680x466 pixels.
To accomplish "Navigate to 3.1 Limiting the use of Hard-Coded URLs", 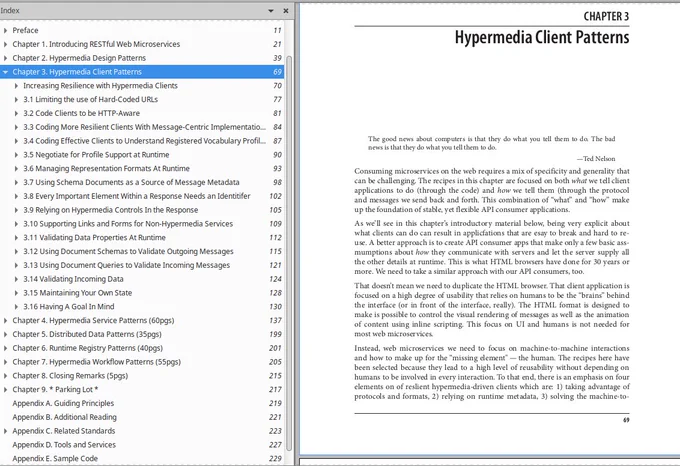I will click(90, 100).
